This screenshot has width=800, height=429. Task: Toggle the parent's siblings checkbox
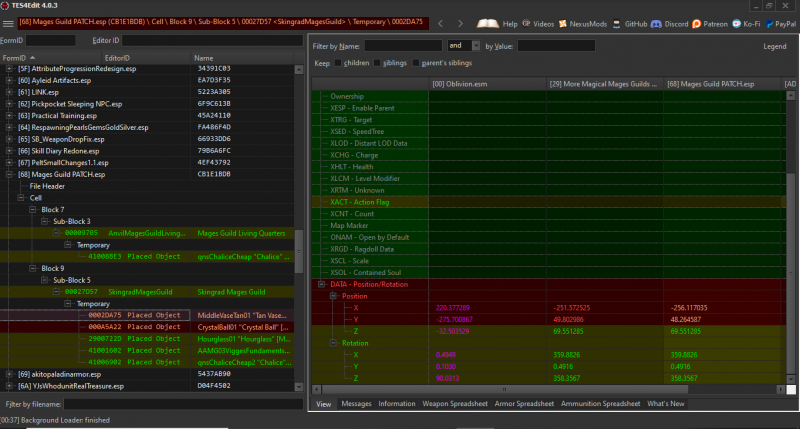pyautogui.click(x=416, y=63)
